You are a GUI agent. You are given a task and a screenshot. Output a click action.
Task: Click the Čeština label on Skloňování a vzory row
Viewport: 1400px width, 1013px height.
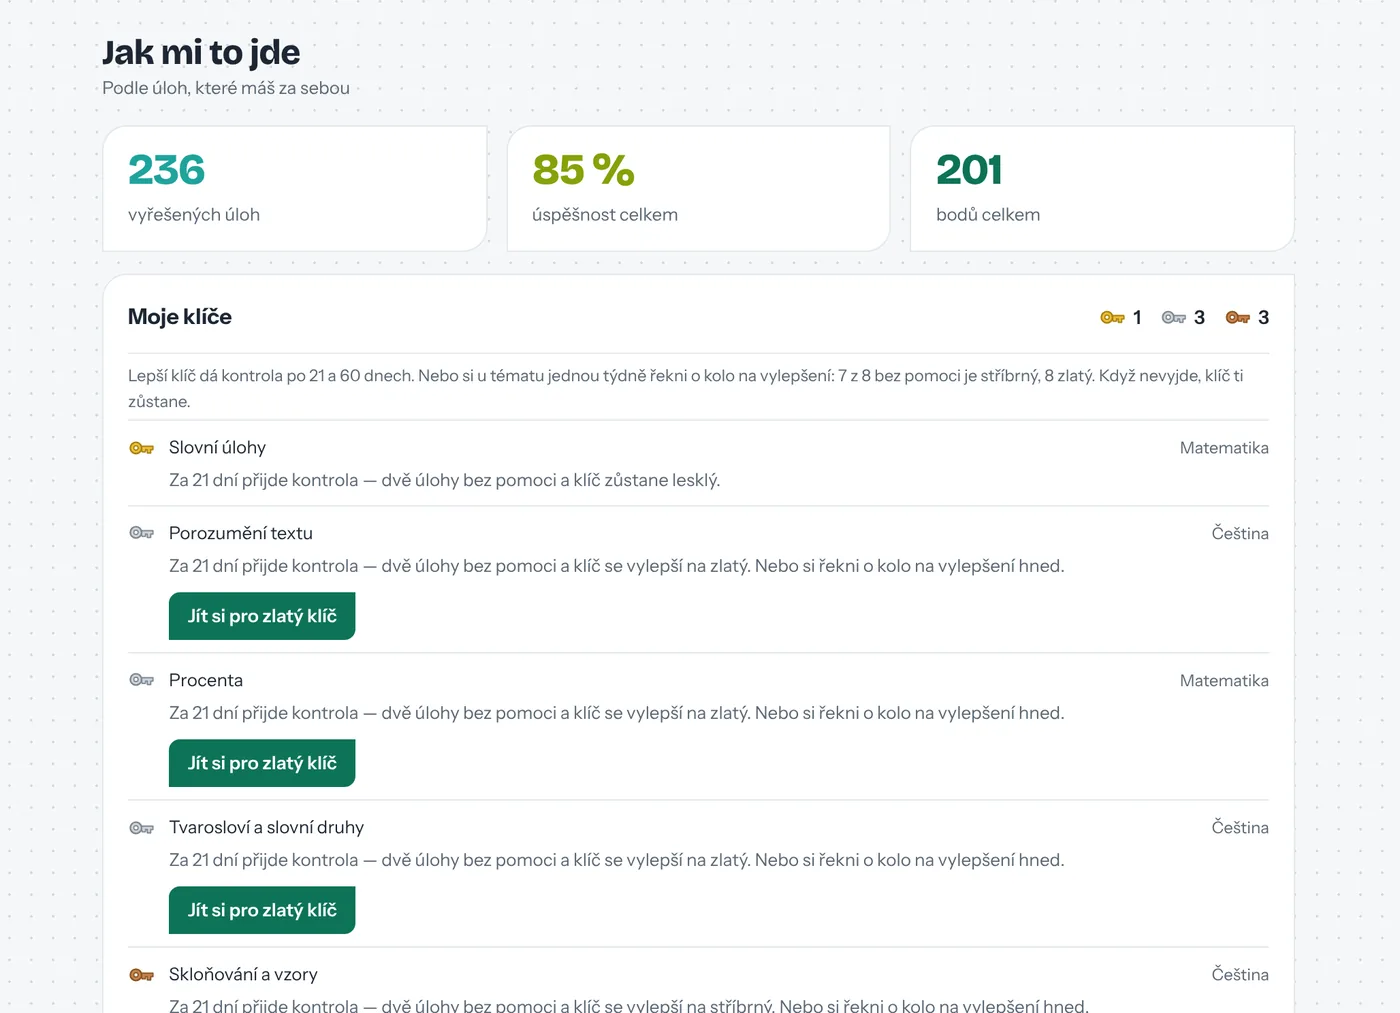[x=1240, y=975]
